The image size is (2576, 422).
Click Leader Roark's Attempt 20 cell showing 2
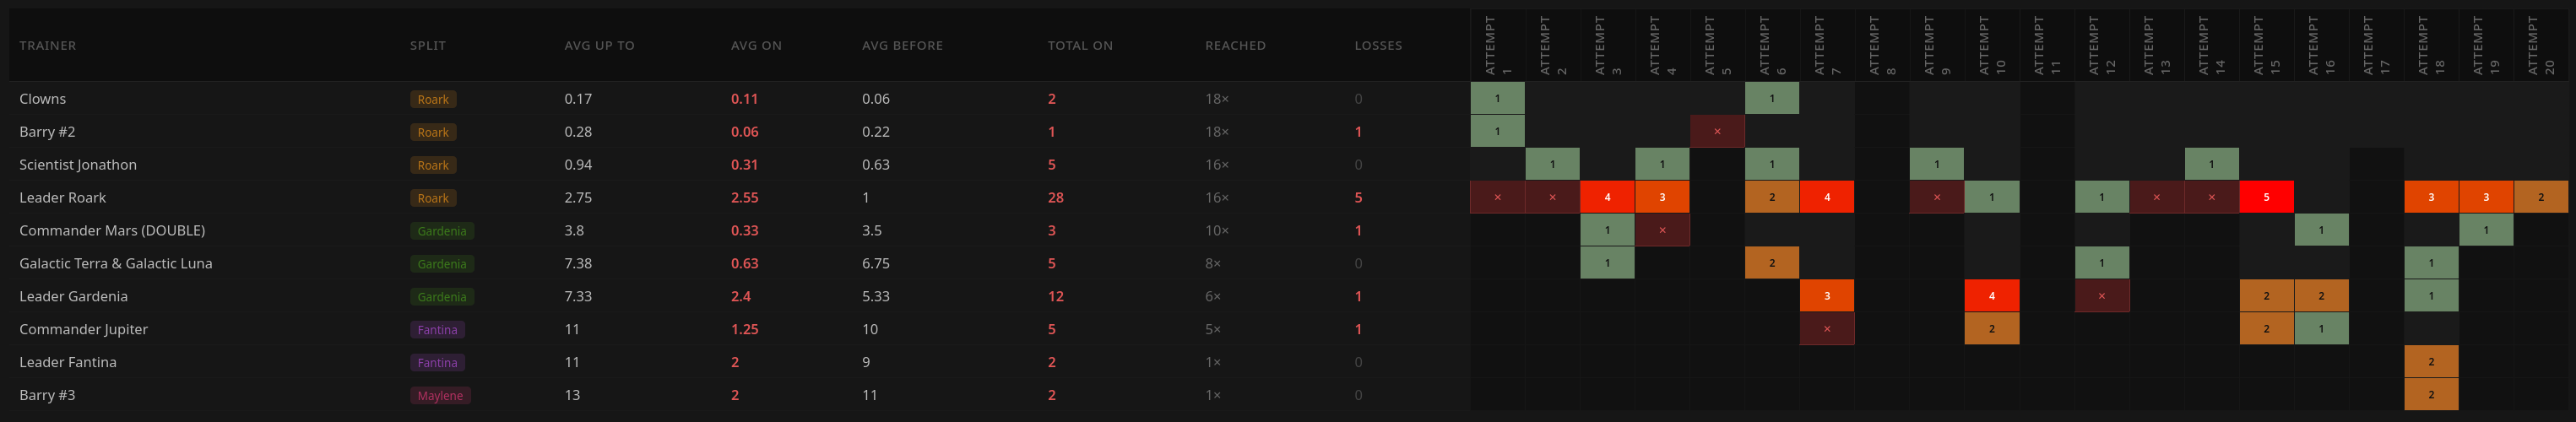click(2541, 197)
